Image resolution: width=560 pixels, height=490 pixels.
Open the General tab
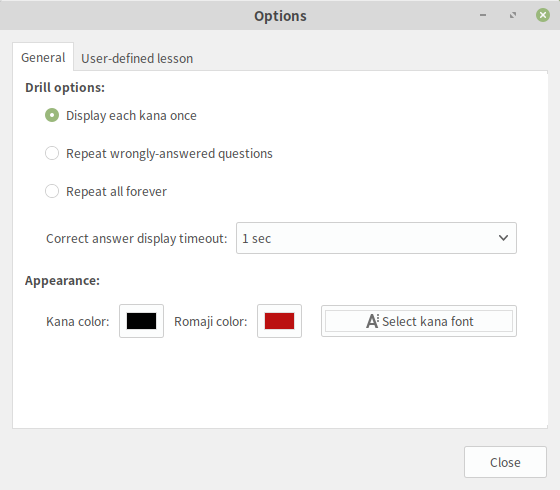click(43, 58)
